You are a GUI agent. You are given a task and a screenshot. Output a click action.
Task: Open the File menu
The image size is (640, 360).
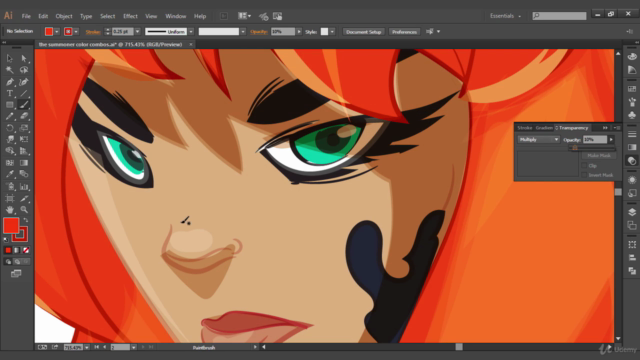tap(26, 16)
